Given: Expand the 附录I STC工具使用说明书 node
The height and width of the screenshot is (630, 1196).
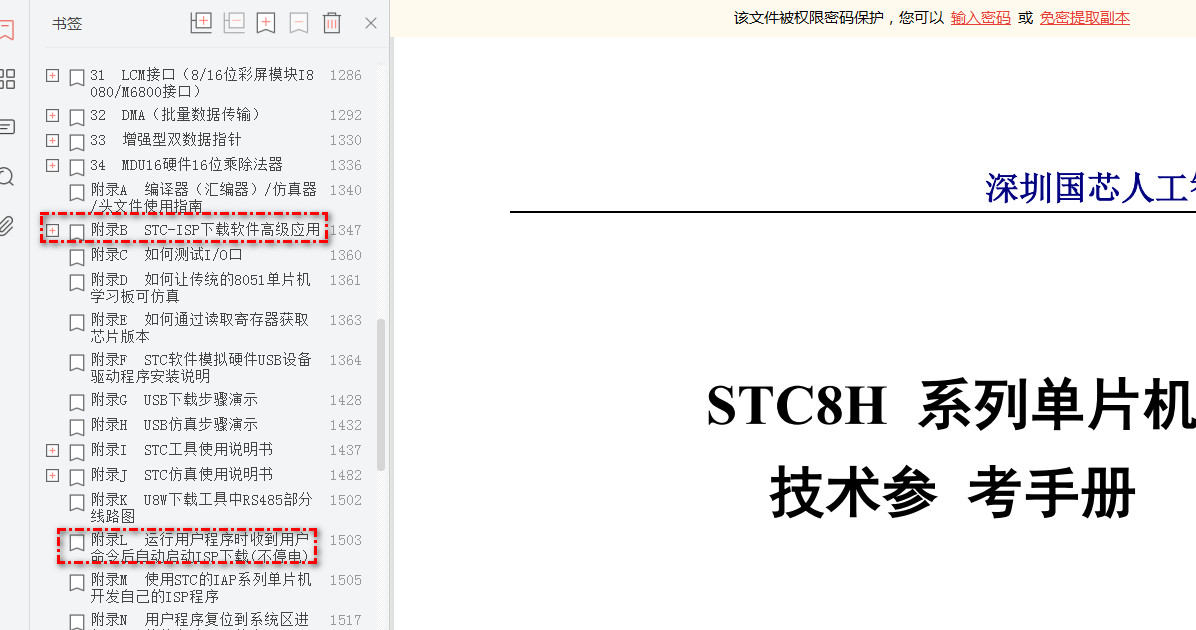Looking at the screenshot, I should (x=53, y=450).
